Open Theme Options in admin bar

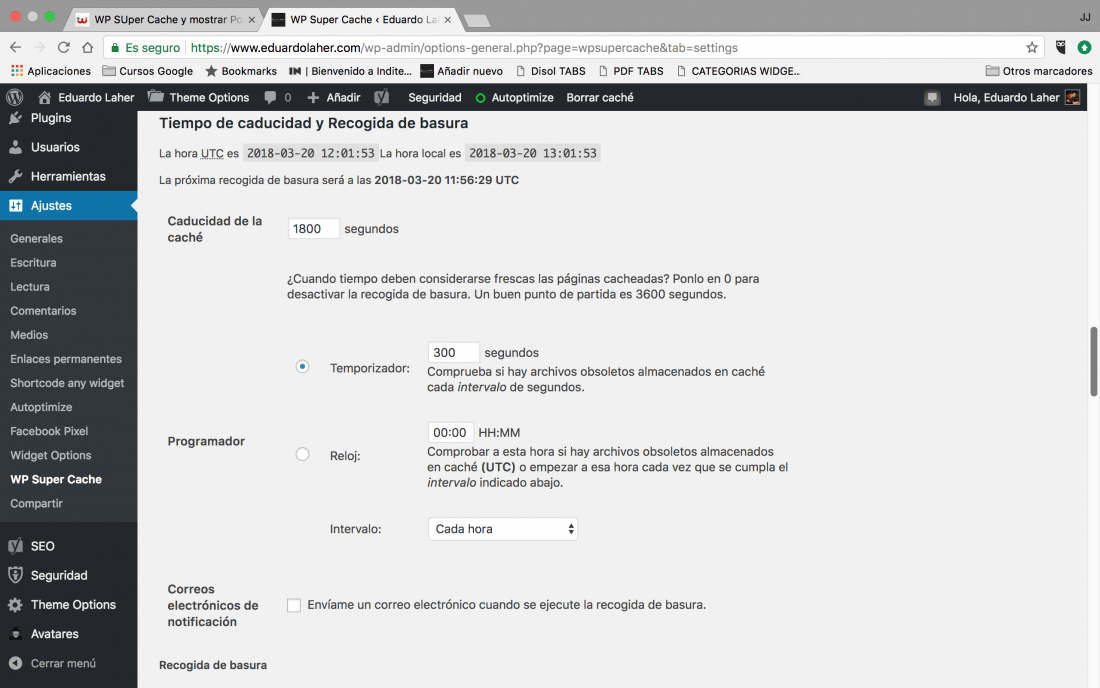click(199, 97)
